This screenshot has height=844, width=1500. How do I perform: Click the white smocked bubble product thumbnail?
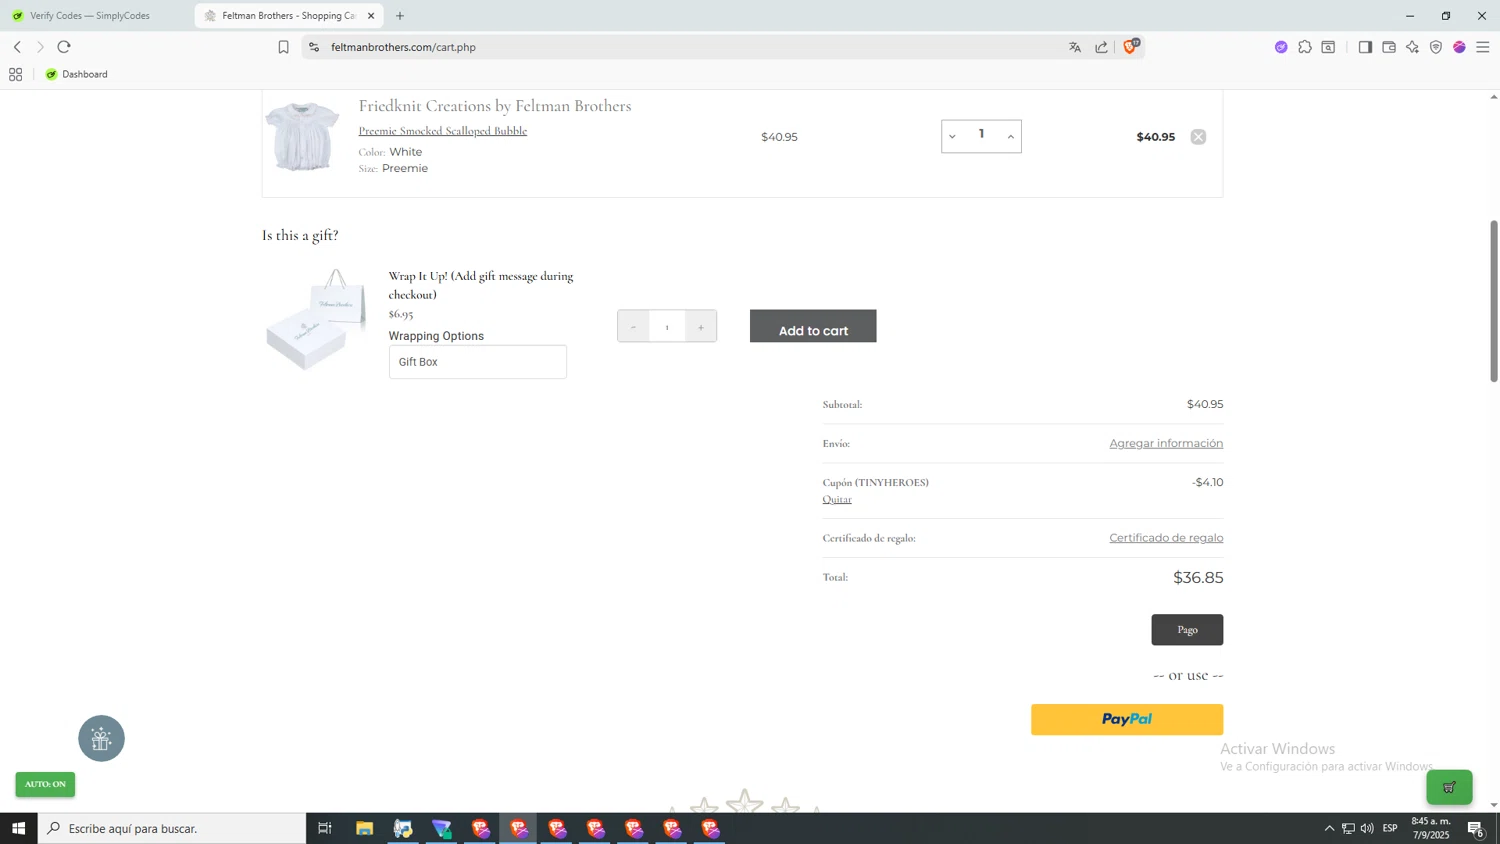(x=302, y=137)
